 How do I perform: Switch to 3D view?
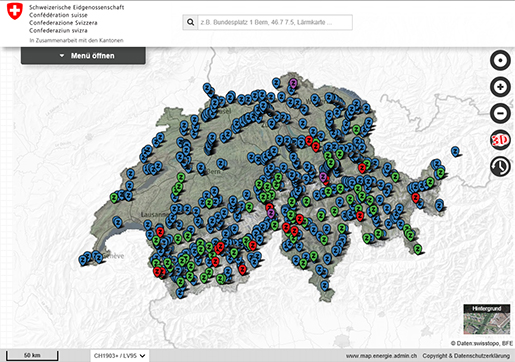[500, 140]
